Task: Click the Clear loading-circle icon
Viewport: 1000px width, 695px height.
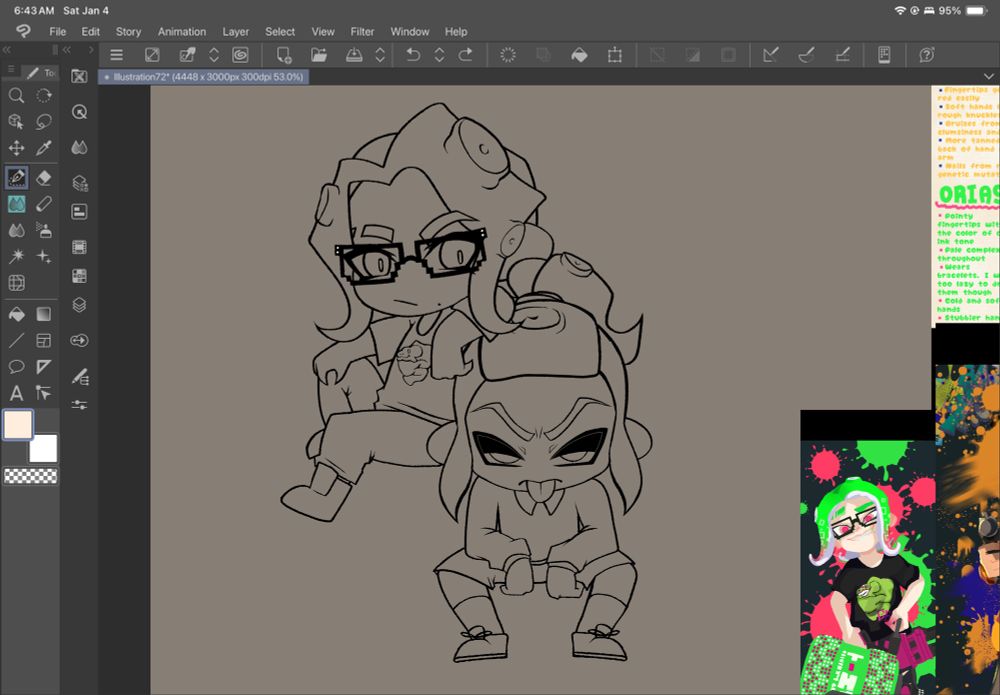Action: point(508,55)
